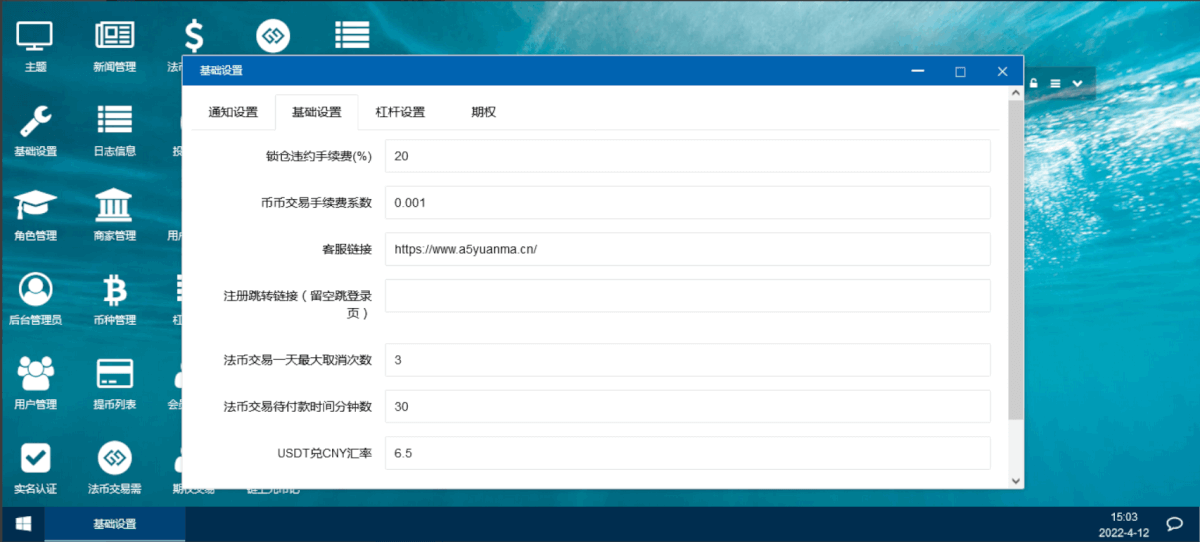Click 锁仓违约手续费(%) input with 20

coord(687,156)
